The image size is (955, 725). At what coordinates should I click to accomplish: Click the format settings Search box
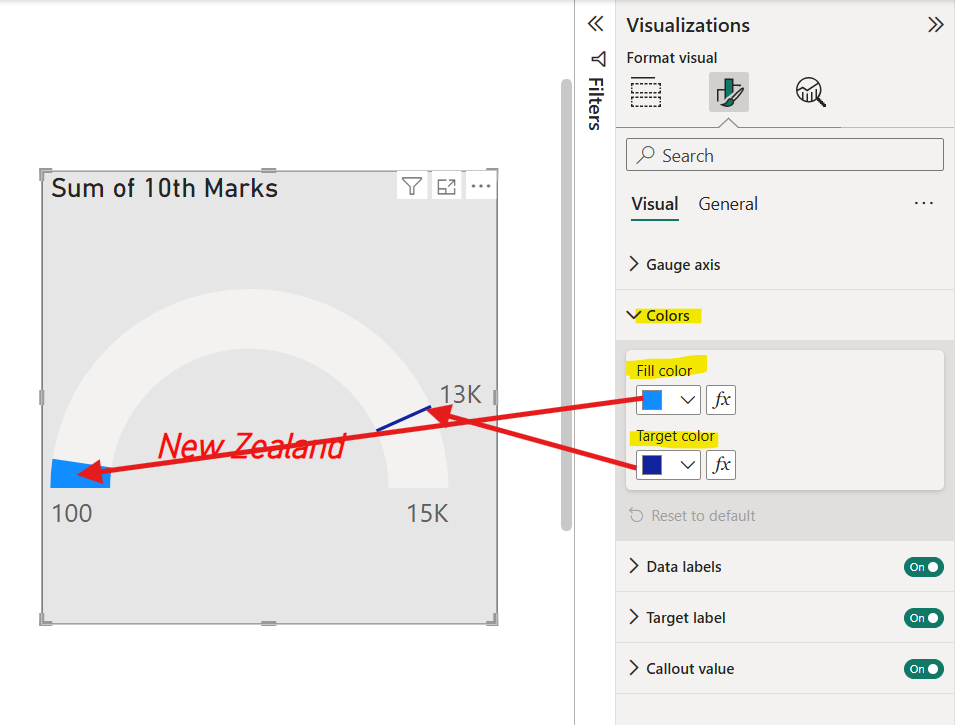click(x=784, y=154)
